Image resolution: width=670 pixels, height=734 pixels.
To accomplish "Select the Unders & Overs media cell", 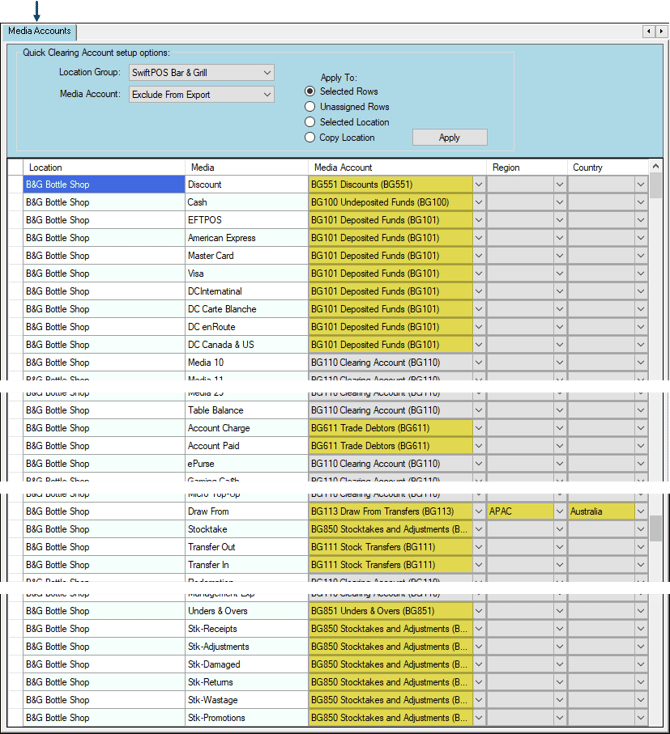I will click(246, 611).
